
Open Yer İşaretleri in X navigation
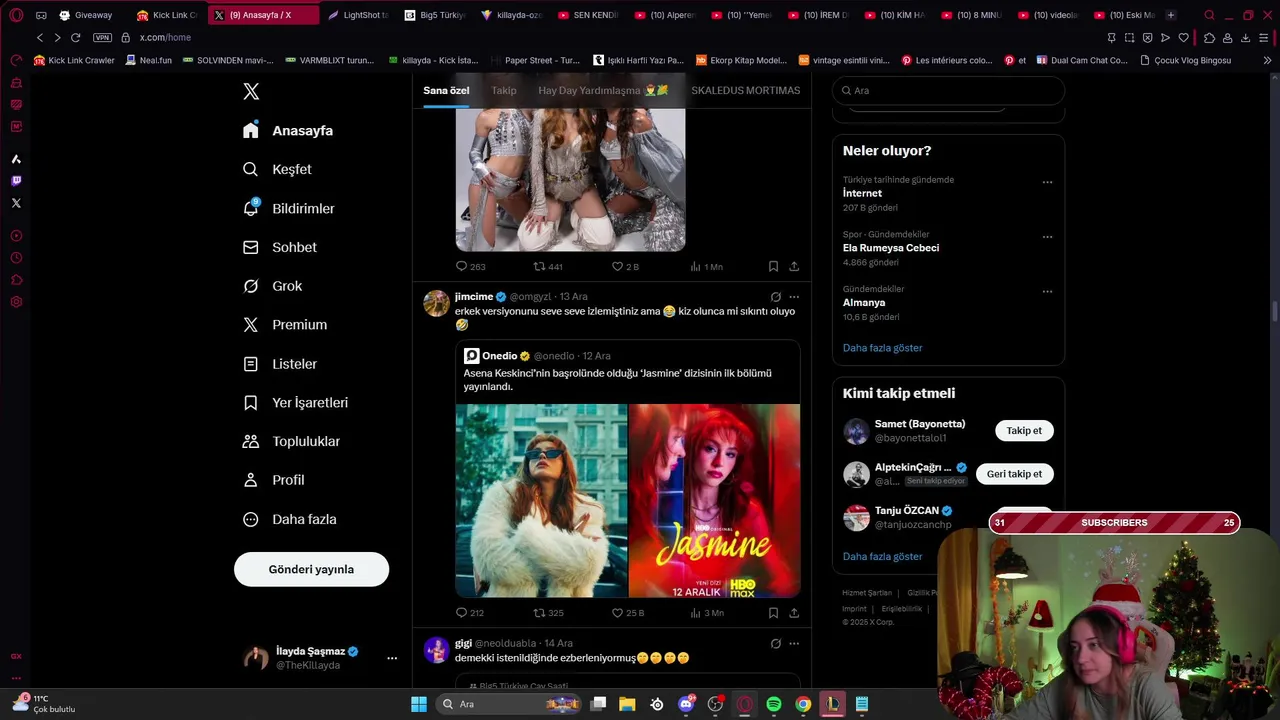point(296,402)
